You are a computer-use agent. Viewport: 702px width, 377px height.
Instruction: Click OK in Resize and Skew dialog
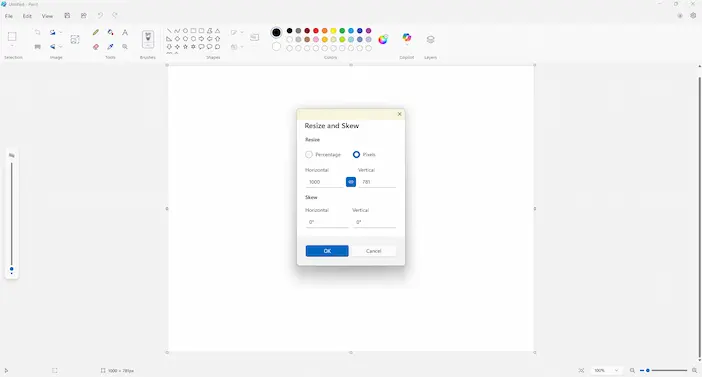327,251
